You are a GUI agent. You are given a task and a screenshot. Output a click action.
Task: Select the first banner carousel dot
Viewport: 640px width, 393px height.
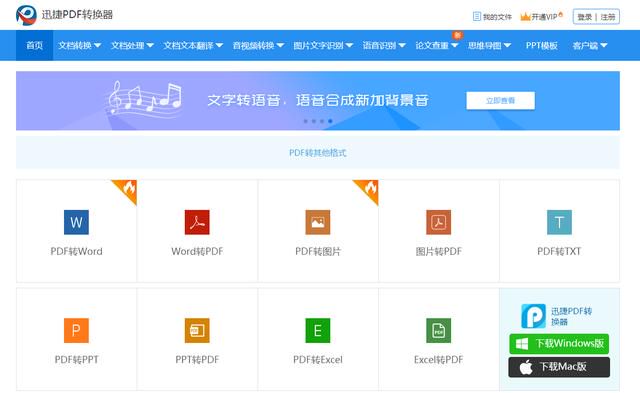306,121
